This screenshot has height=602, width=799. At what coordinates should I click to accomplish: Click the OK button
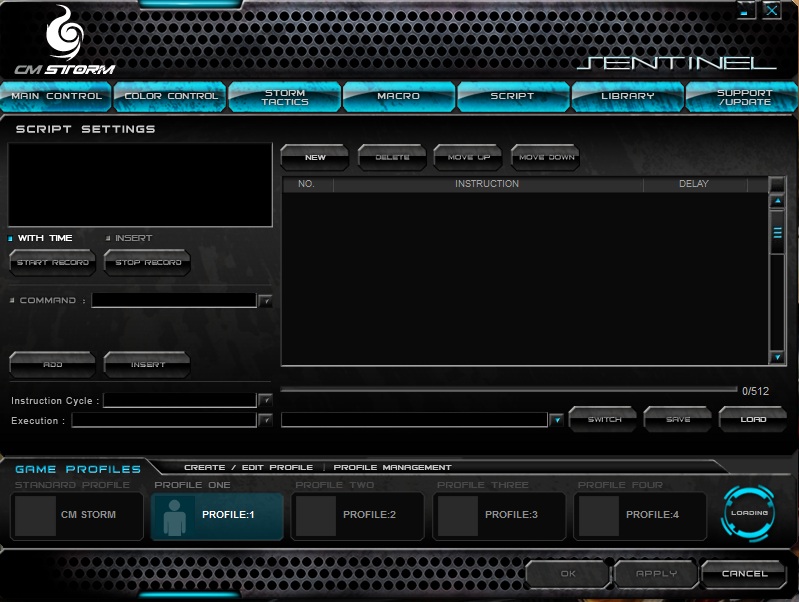[x=568, y=574]
